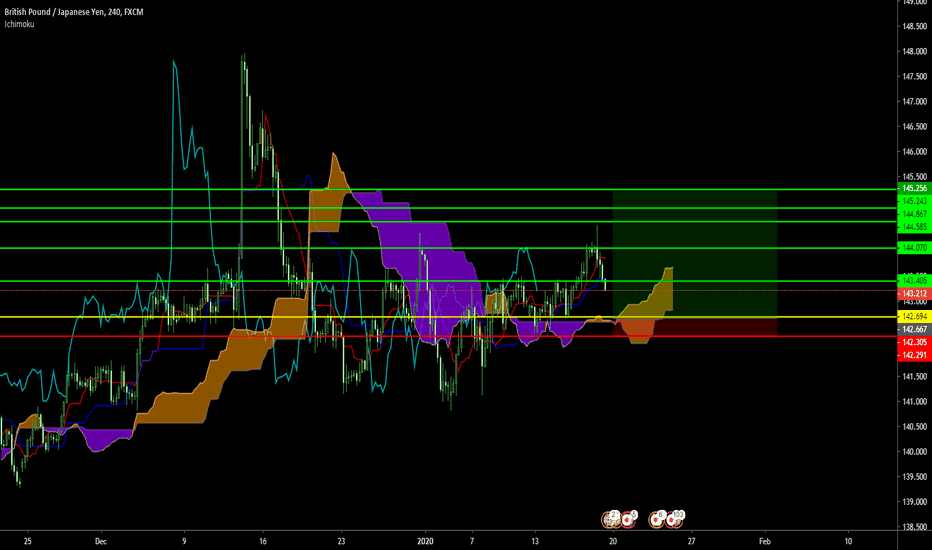Open the event marker with badge 5
The image size is (932, 550).
point(629,518)
